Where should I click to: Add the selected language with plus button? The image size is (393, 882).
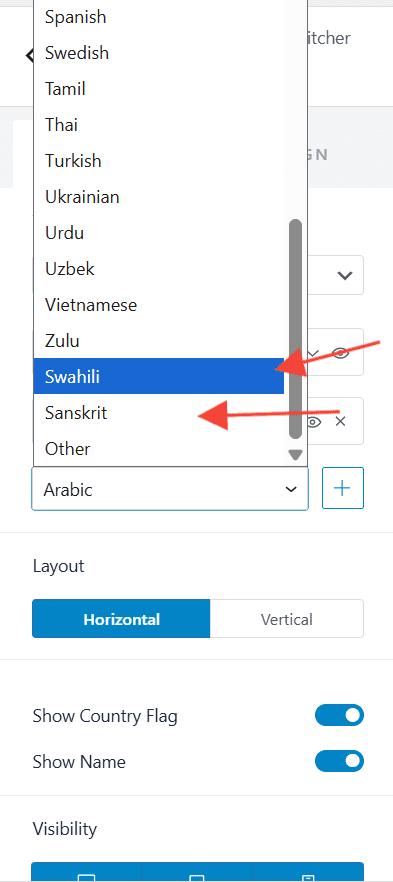coord(342,488)
